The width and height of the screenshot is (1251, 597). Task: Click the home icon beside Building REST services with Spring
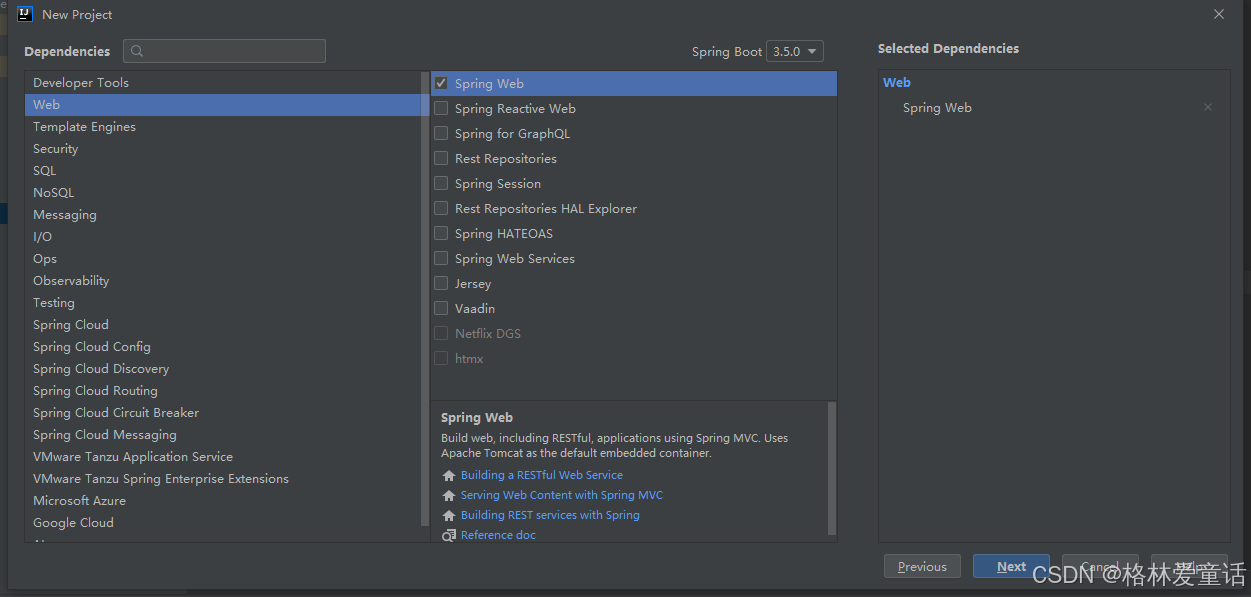(x=448, y=515)
